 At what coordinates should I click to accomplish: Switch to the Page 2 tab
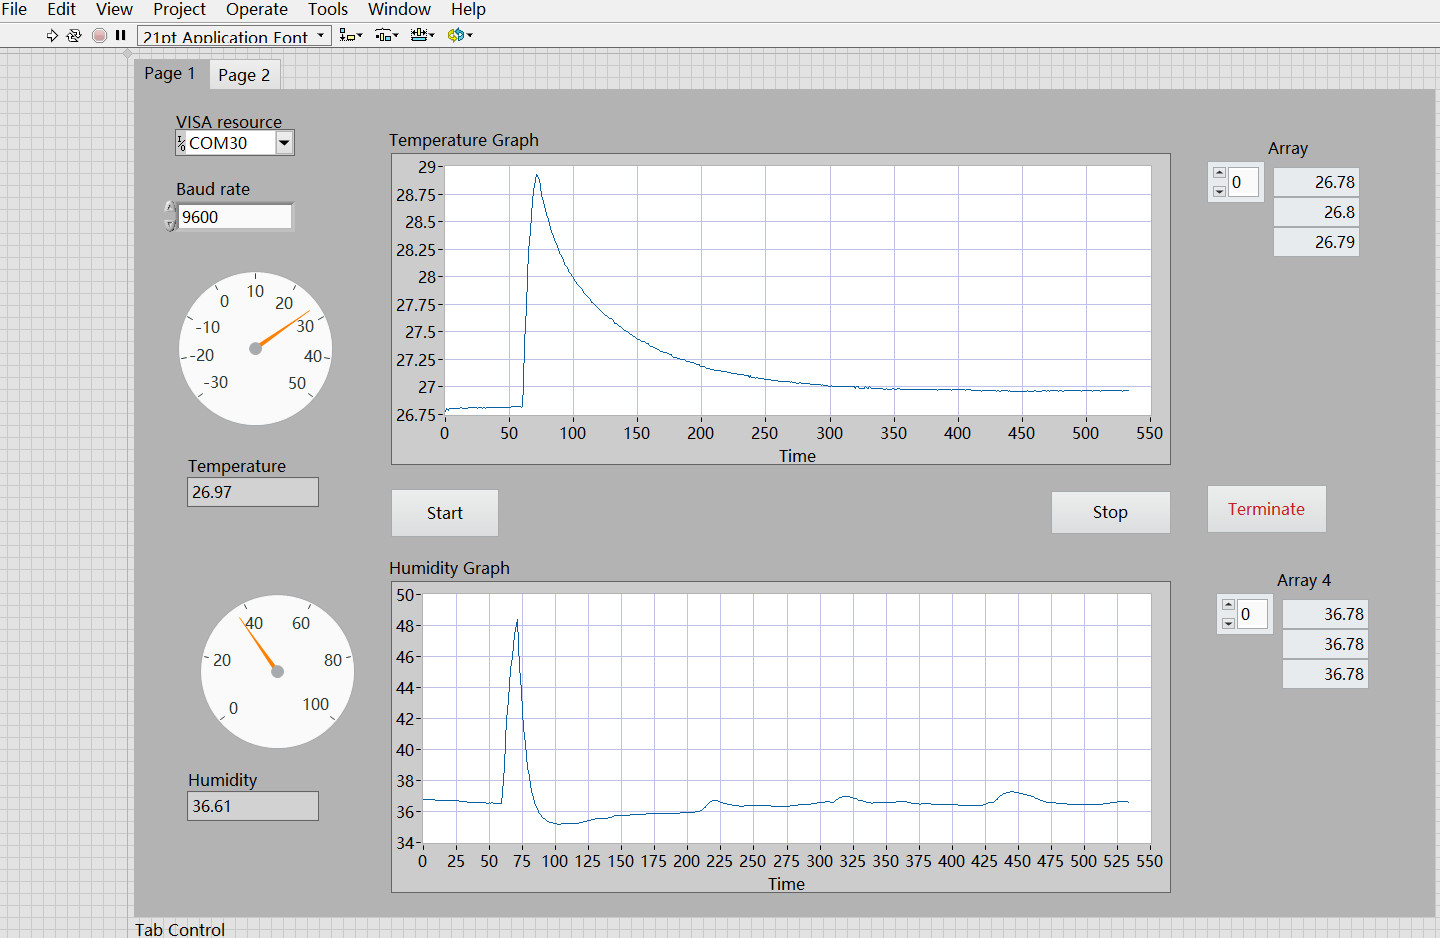click(244, 75)
